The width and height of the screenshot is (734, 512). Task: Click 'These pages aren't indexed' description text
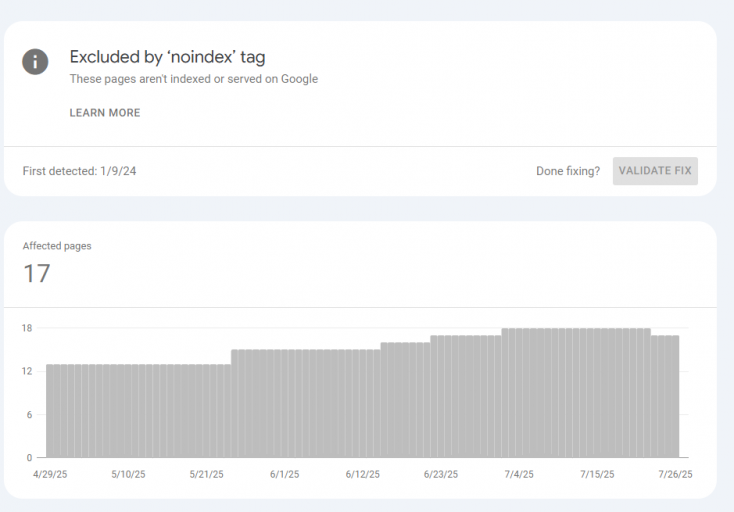click(194, 79)
